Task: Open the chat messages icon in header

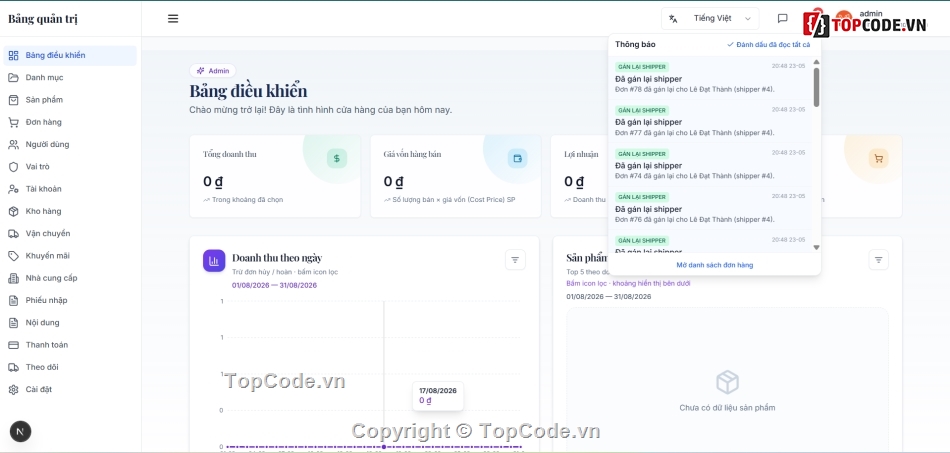Action: point(782,19)
